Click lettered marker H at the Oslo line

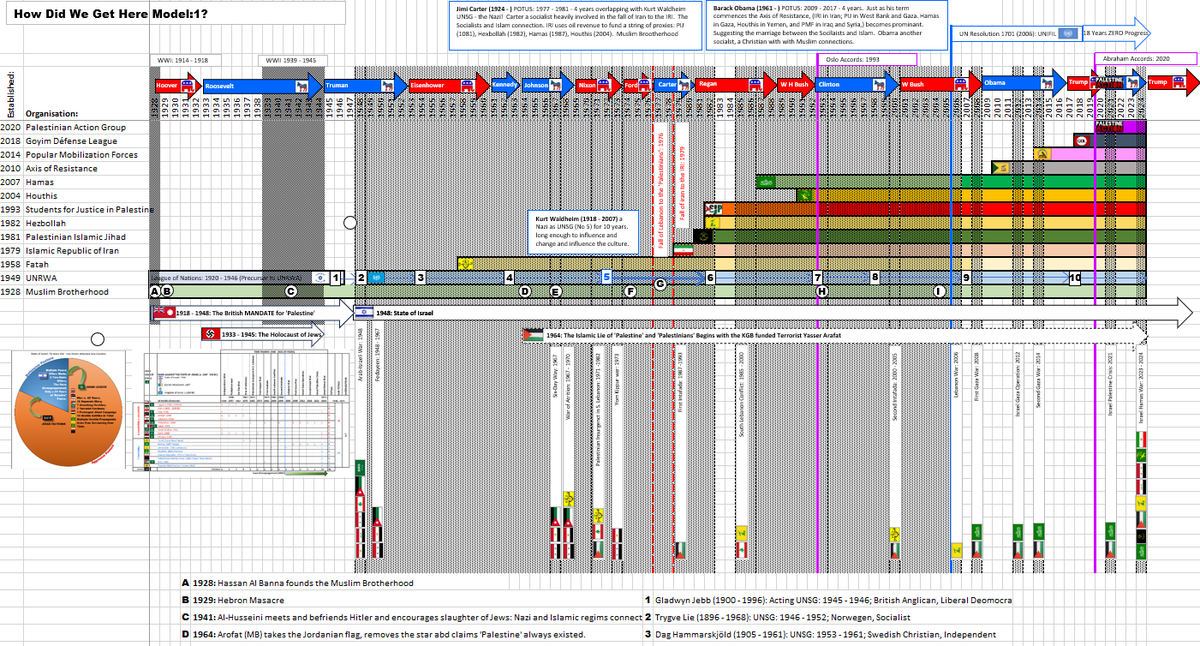coord(822,291)
